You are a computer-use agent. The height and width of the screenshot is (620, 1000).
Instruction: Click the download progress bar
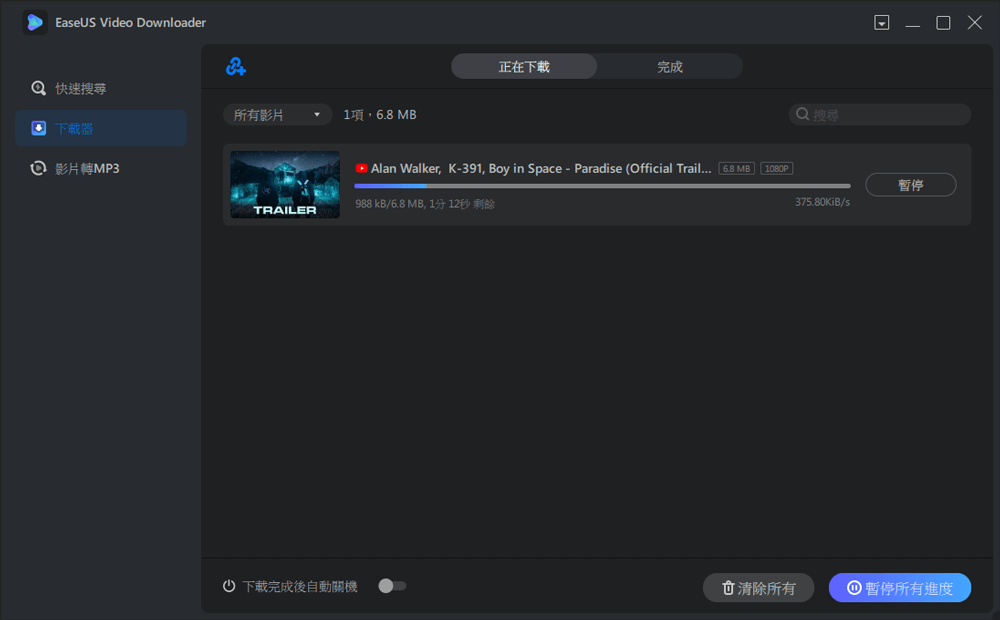pos(602,186)
